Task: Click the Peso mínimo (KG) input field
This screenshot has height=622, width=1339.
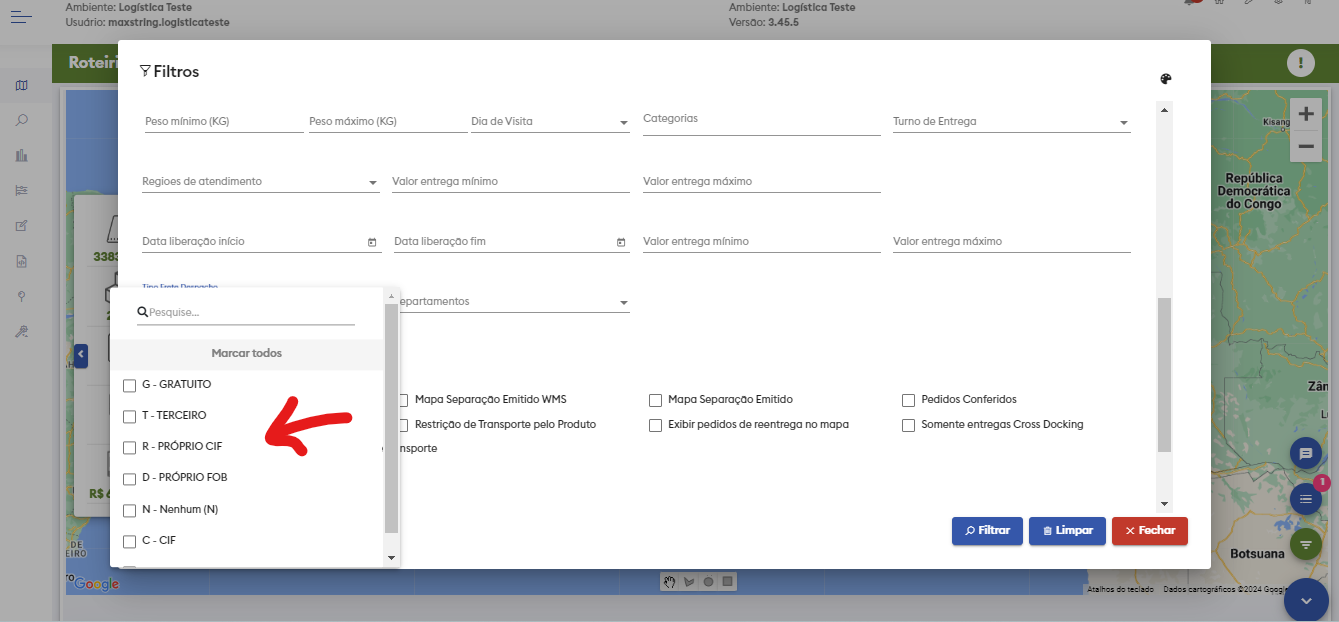Action: click(x=223, y=122)
